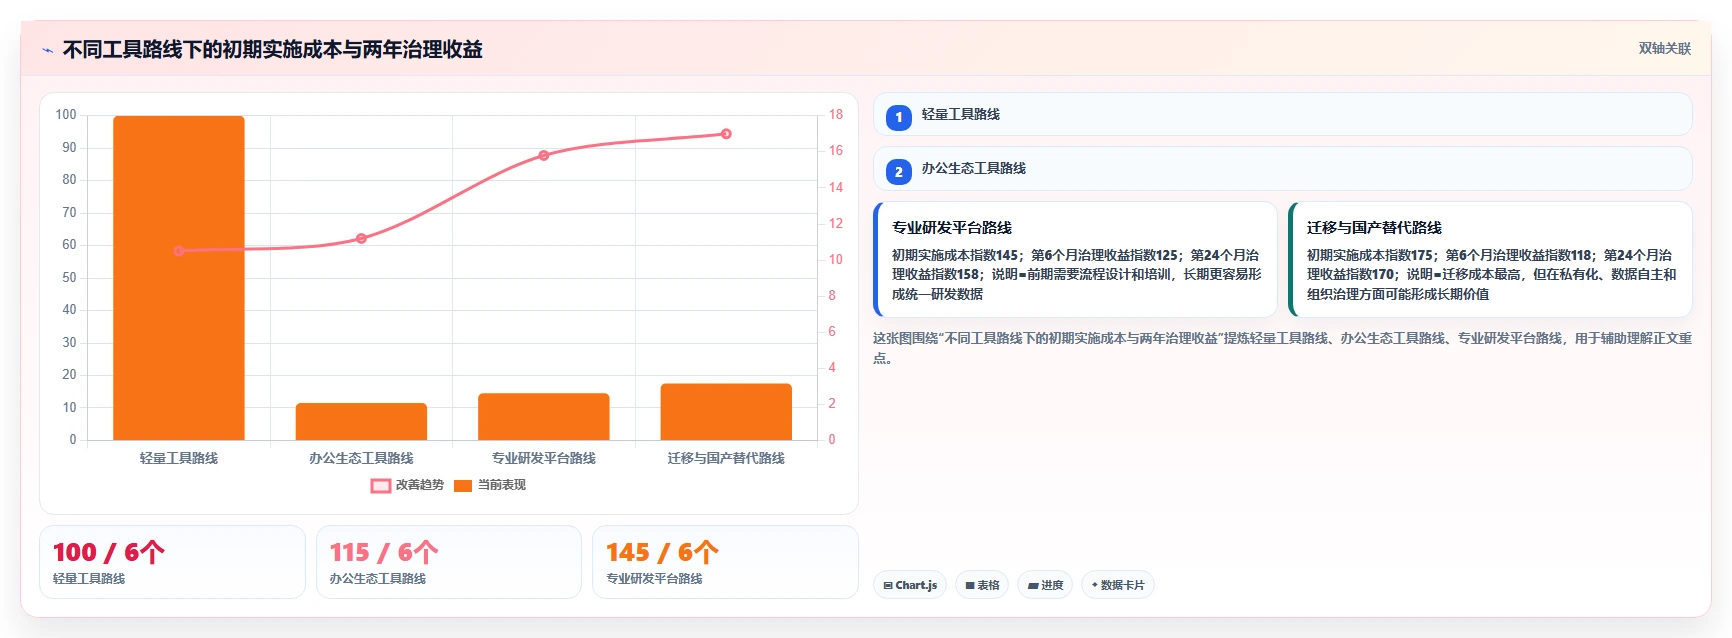Viewport: 1732px width, 638px height.
Task: Click the blue number 2 badge
Action: pos(898,172)
